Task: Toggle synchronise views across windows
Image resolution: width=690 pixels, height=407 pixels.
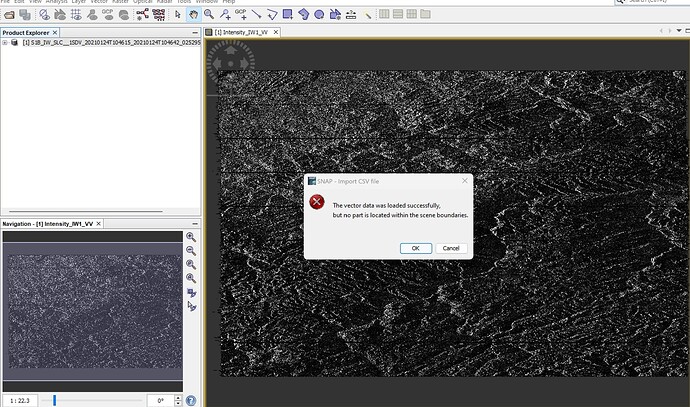Action: (191, 293)
